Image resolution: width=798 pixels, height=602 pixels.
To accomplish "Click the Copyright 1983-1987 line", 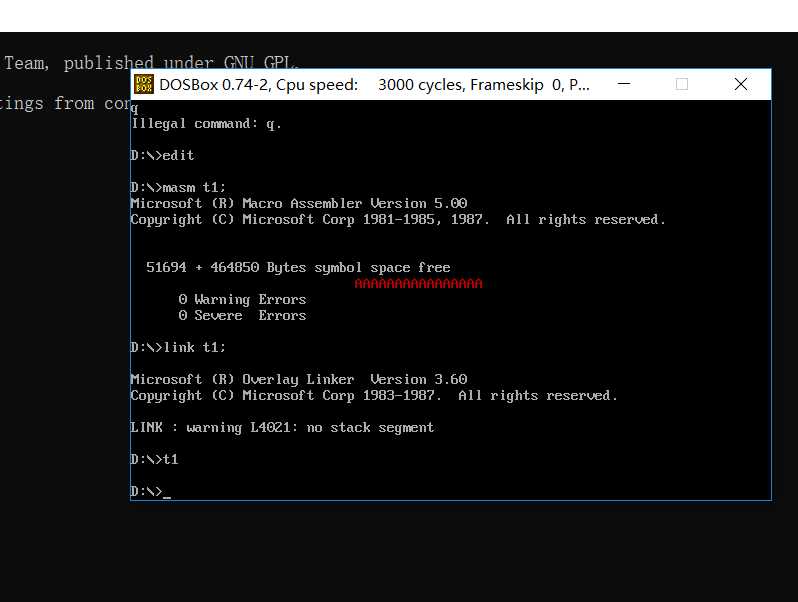I will tap(374, 395).
